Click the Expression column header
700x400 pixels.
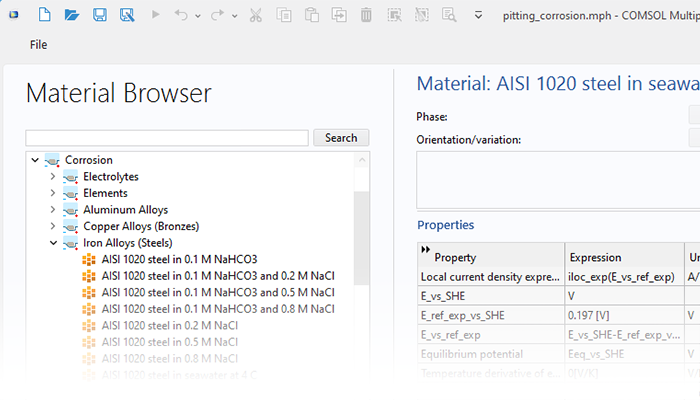coord(595,257)
